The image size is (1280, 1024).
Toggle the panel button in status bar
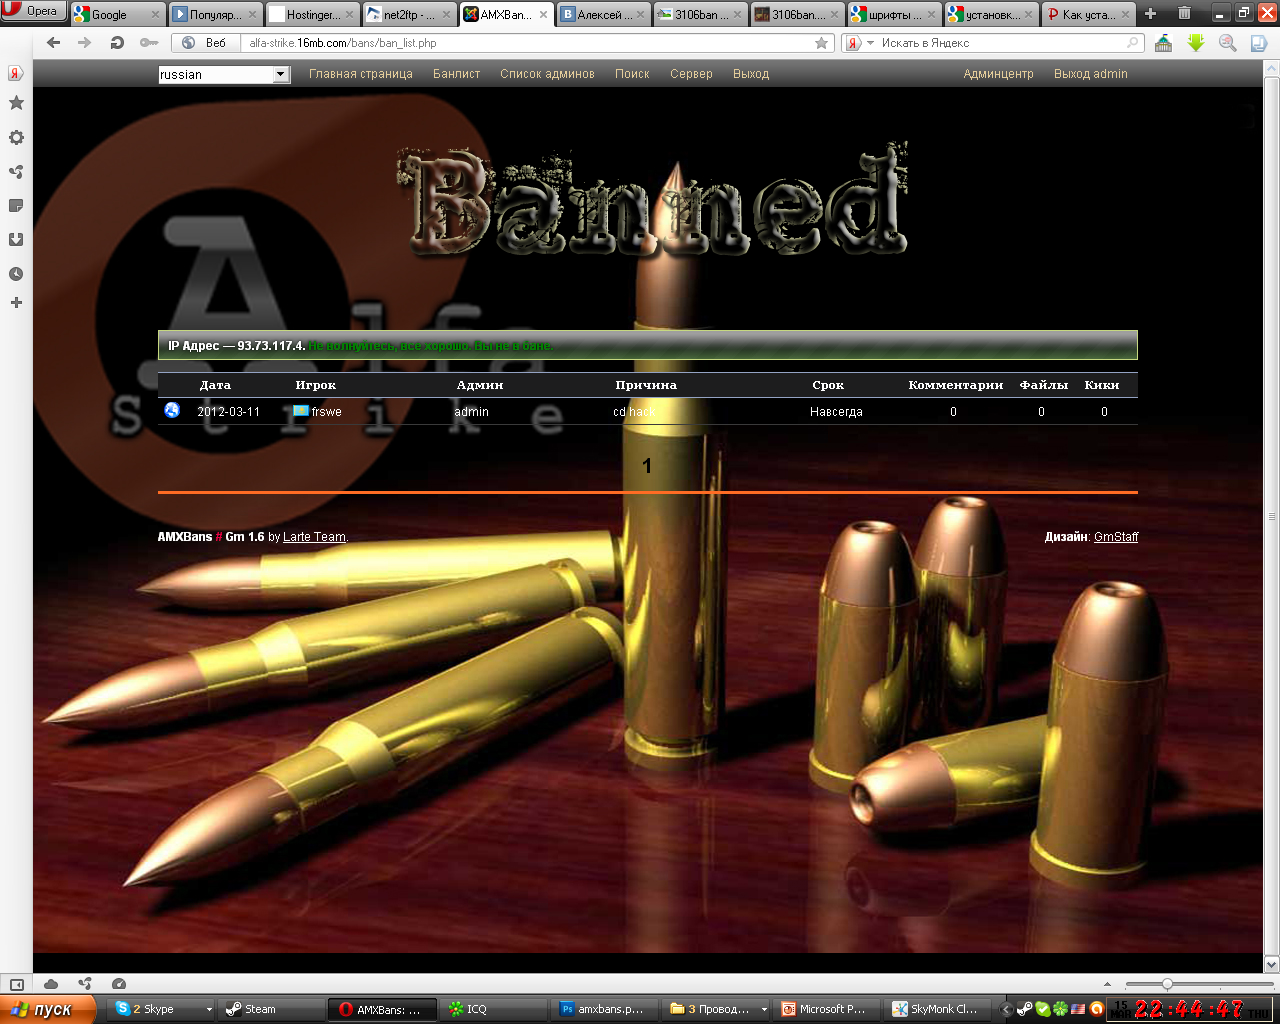coord(16,984)
